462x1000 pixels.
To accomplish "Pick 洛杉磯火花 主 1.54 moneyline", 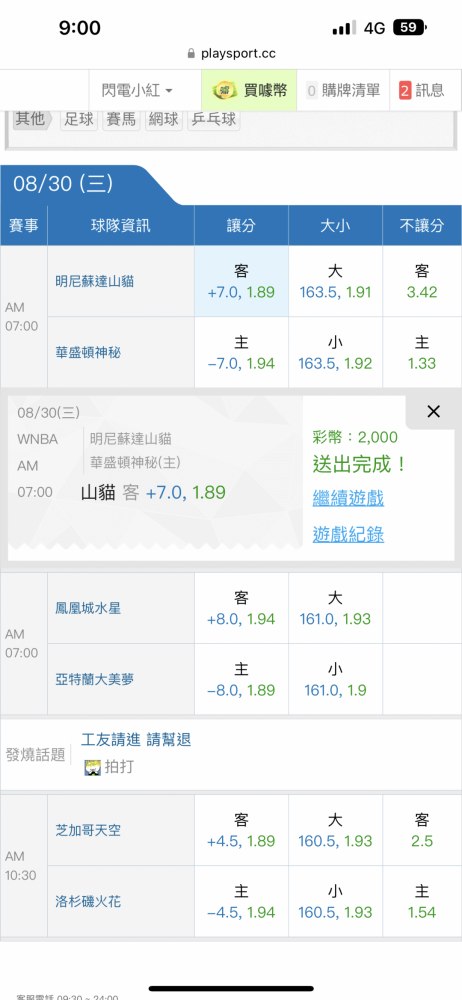I will pos(422,902).
